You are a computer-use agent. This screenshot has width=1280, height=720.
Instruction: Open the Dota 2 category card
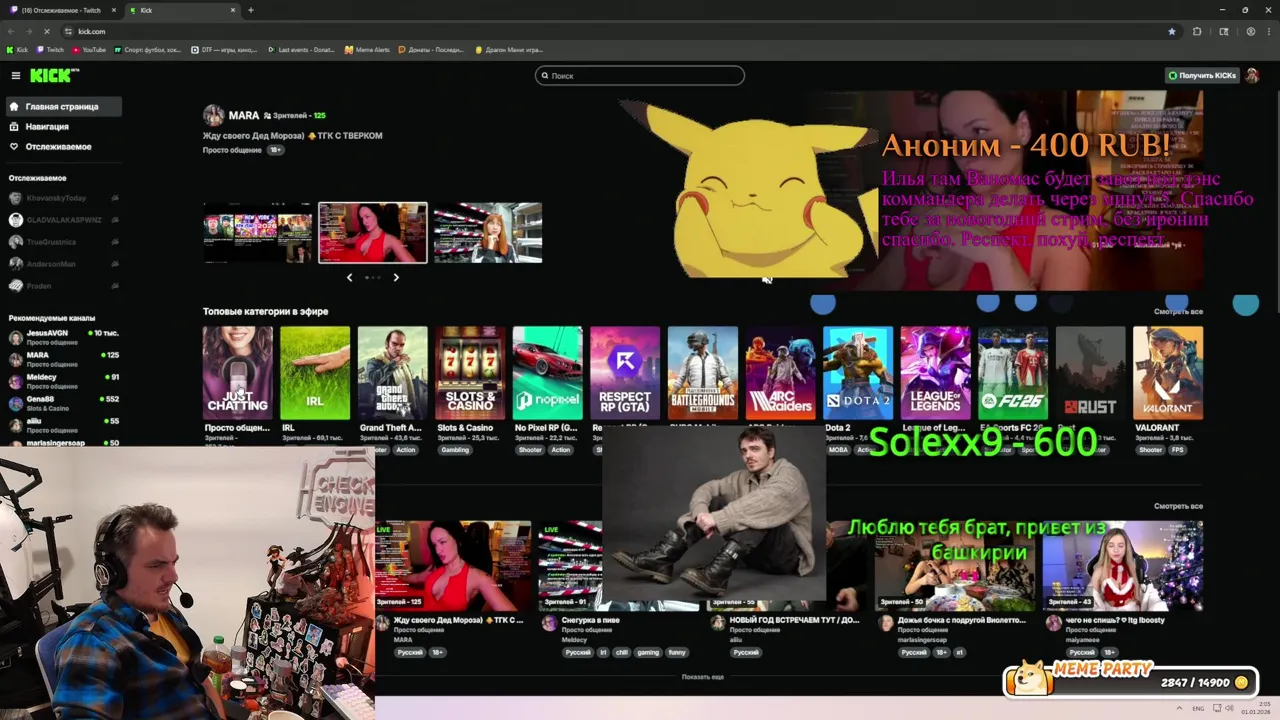tap(858, 373)
